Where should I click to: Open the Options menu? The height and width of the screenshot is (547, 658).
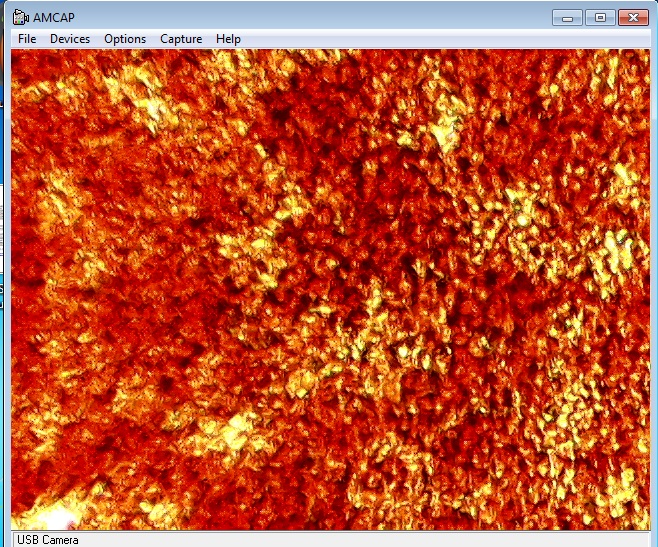click(x=125, y=39)
